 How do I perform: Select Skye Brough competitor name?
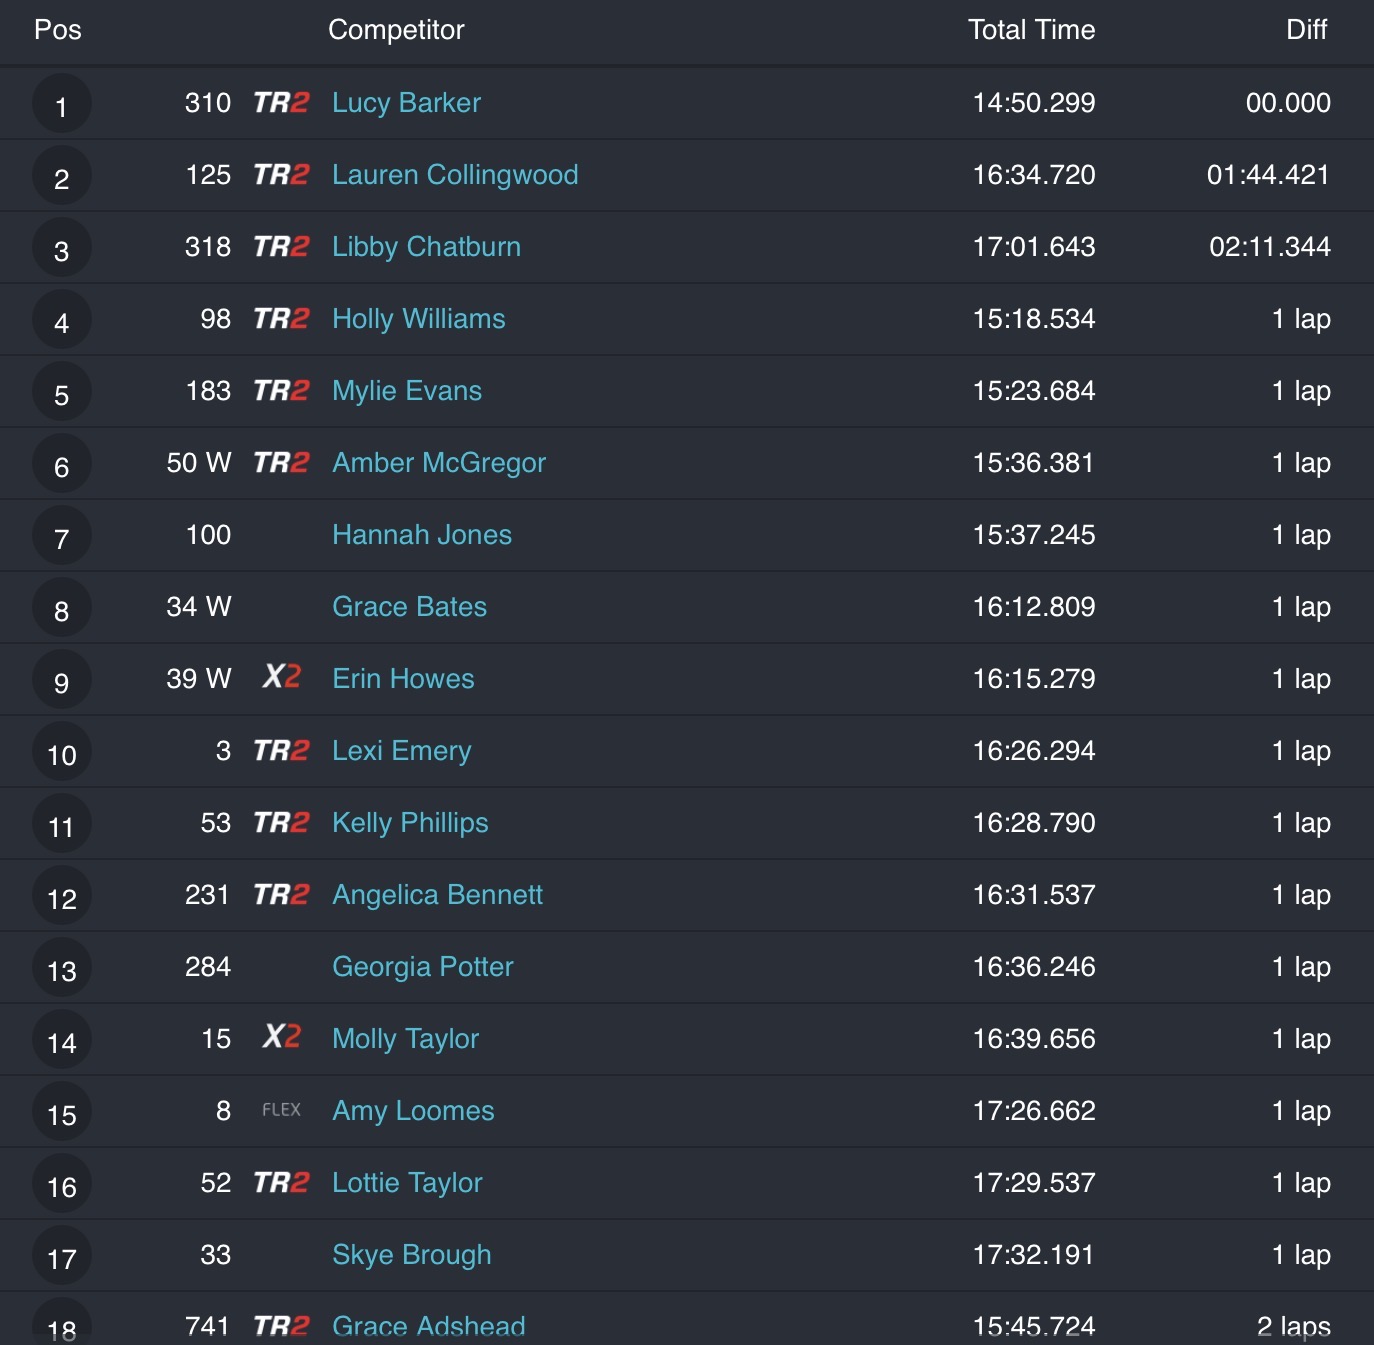click(x=411, y=1255)
